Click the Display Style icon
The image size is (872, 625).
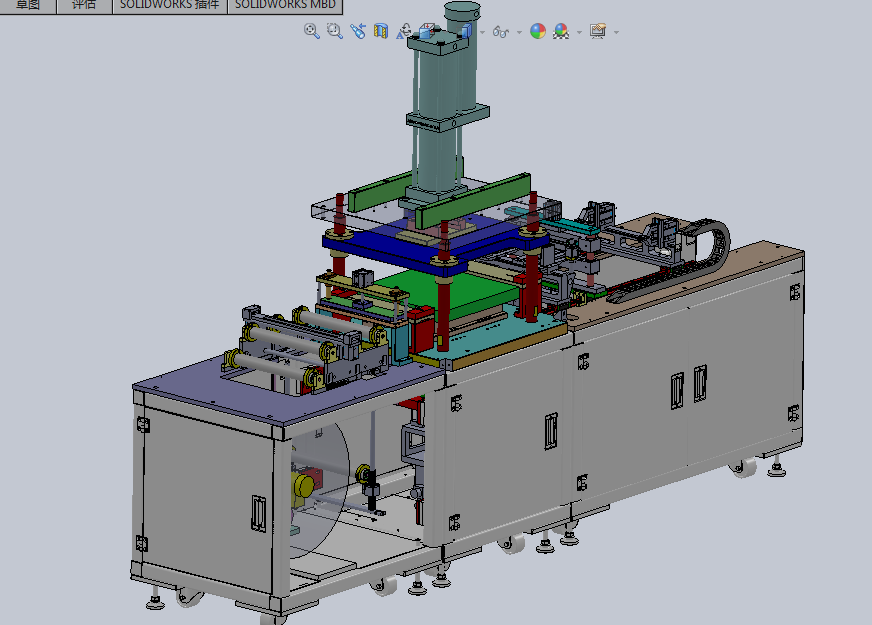pos(465,31)
